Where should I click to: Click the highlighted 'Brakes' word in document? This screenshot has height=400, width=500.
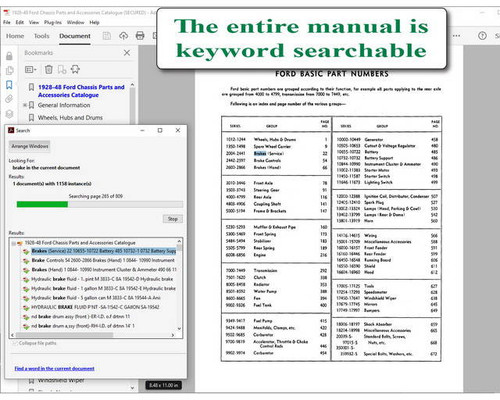(260, 153)
